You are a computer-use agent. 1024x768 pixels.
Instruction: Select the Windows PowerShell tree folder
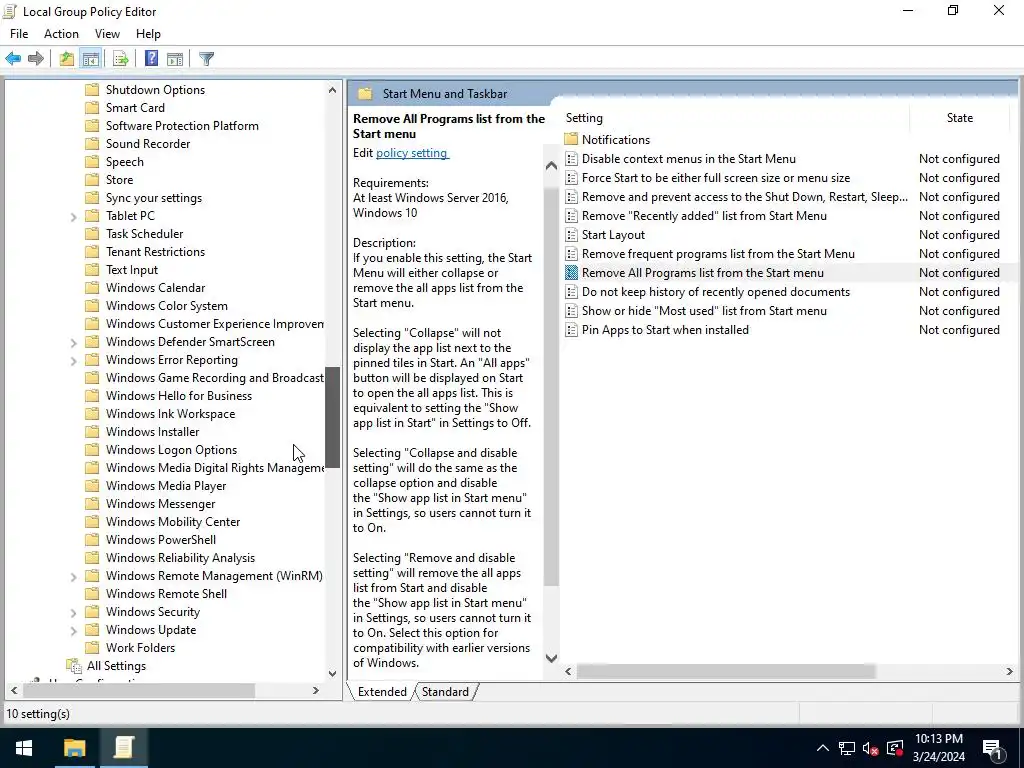161,540
